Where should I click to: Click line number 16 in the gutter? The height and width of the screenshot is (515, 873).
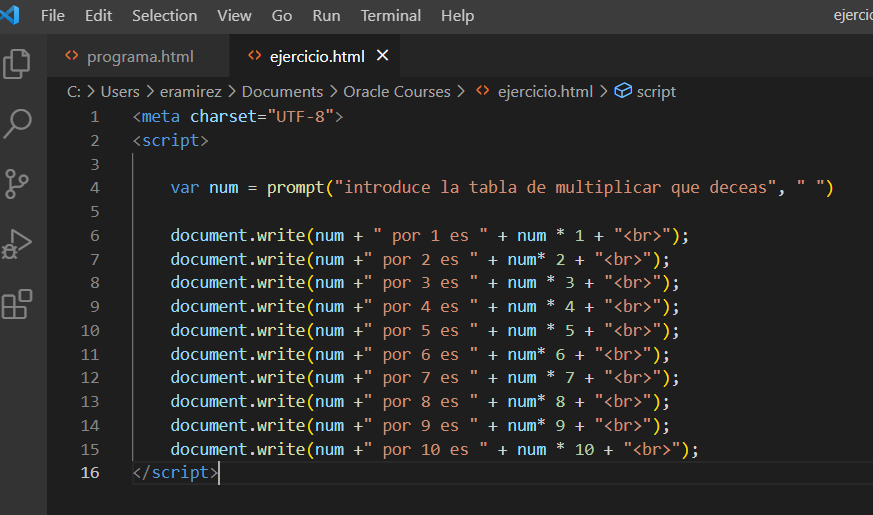click(90, 473)
